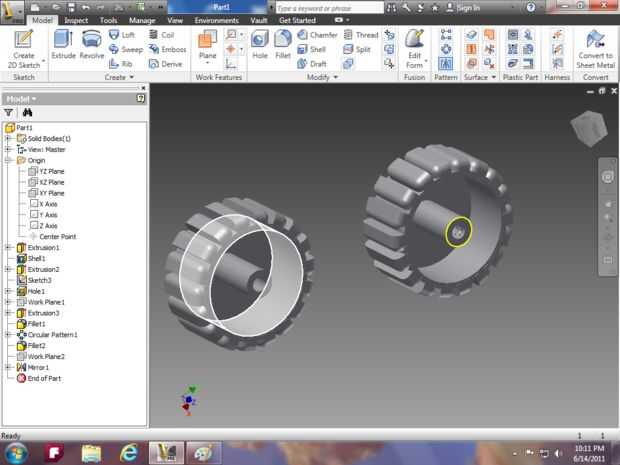
Task: Open the Vault tab
Action: [x=259, y=20]
